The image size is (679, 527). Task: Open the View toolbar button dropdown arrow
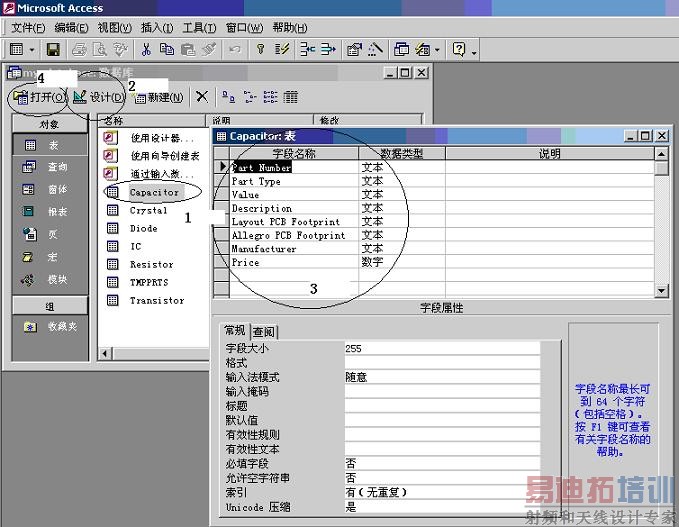click(x=32, y=50)
